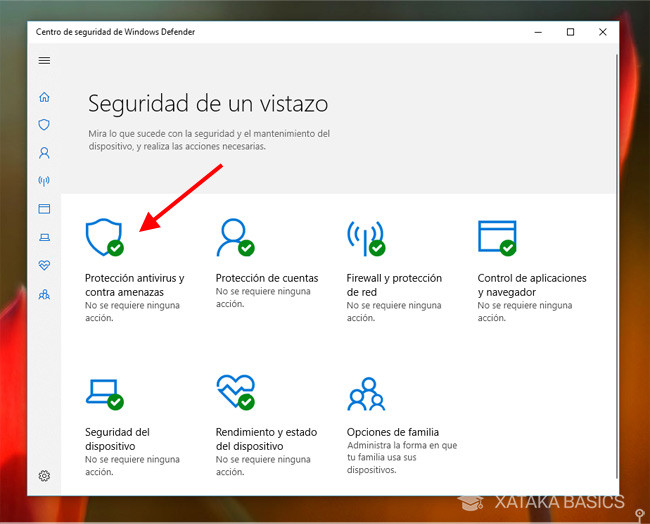The image size is (650, 524).
Task: Open the hamburger navigation menu
Action: (44, 61)
